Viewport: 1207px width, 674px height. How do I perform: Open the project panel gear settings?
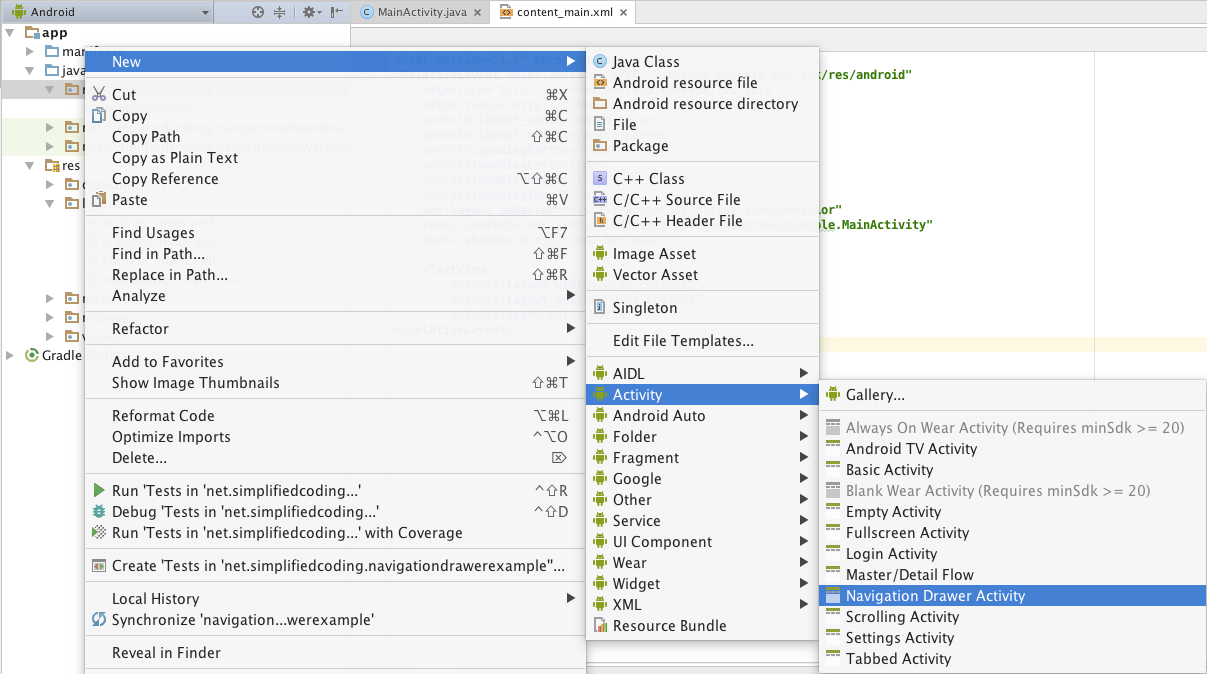click(309, 12)
